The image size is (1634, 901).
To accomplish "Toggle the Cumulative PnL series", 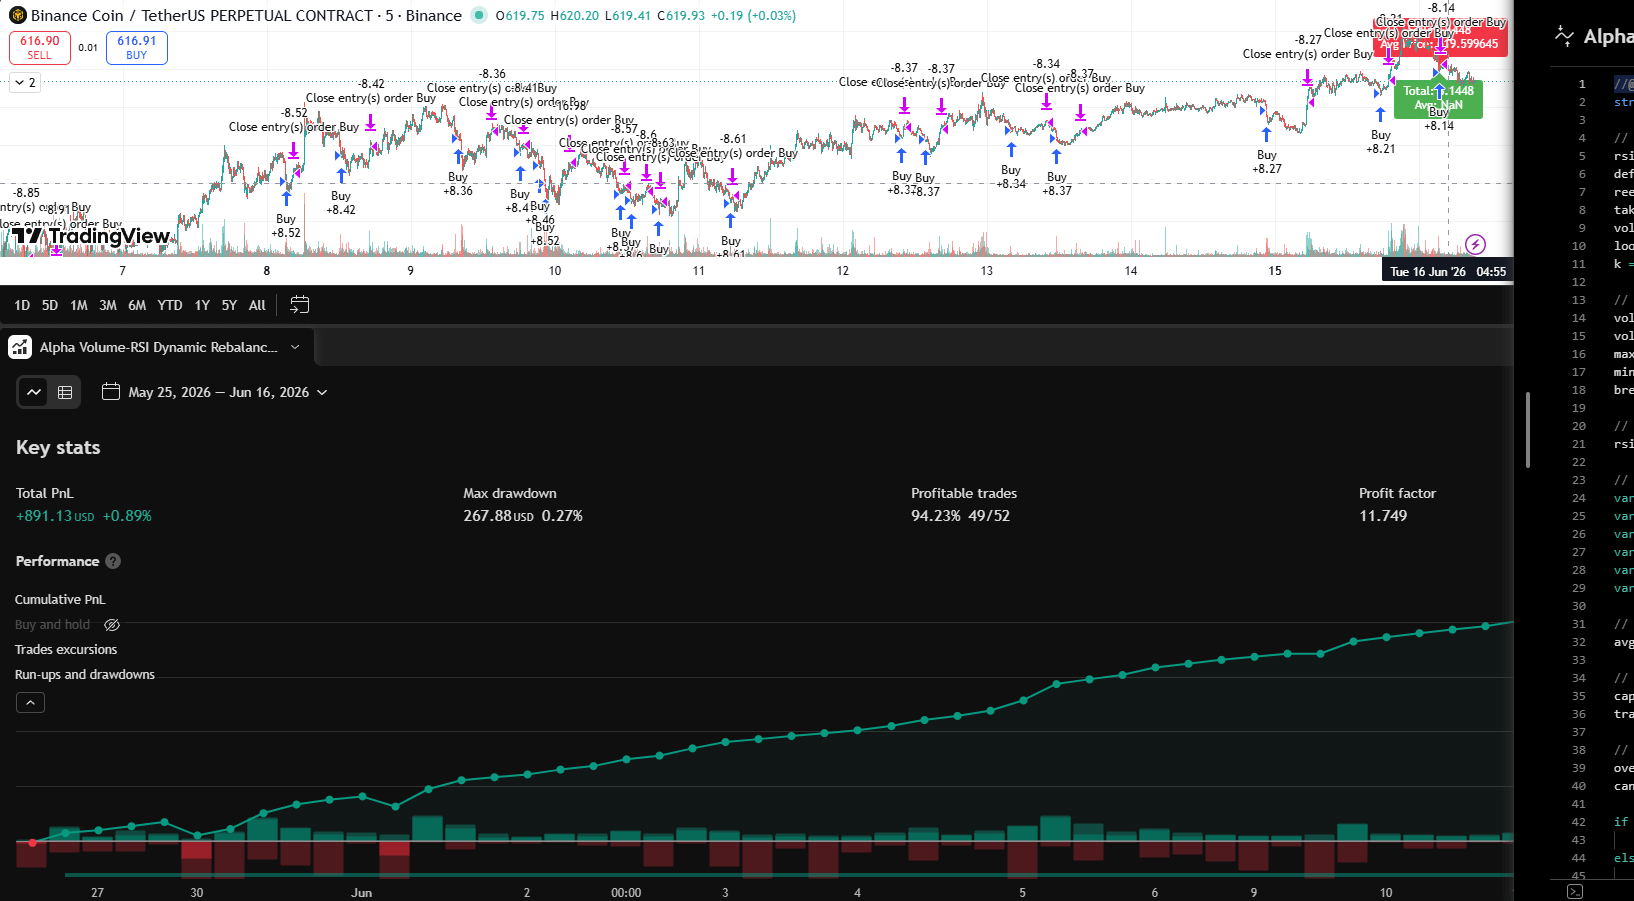I will [60, 600].
